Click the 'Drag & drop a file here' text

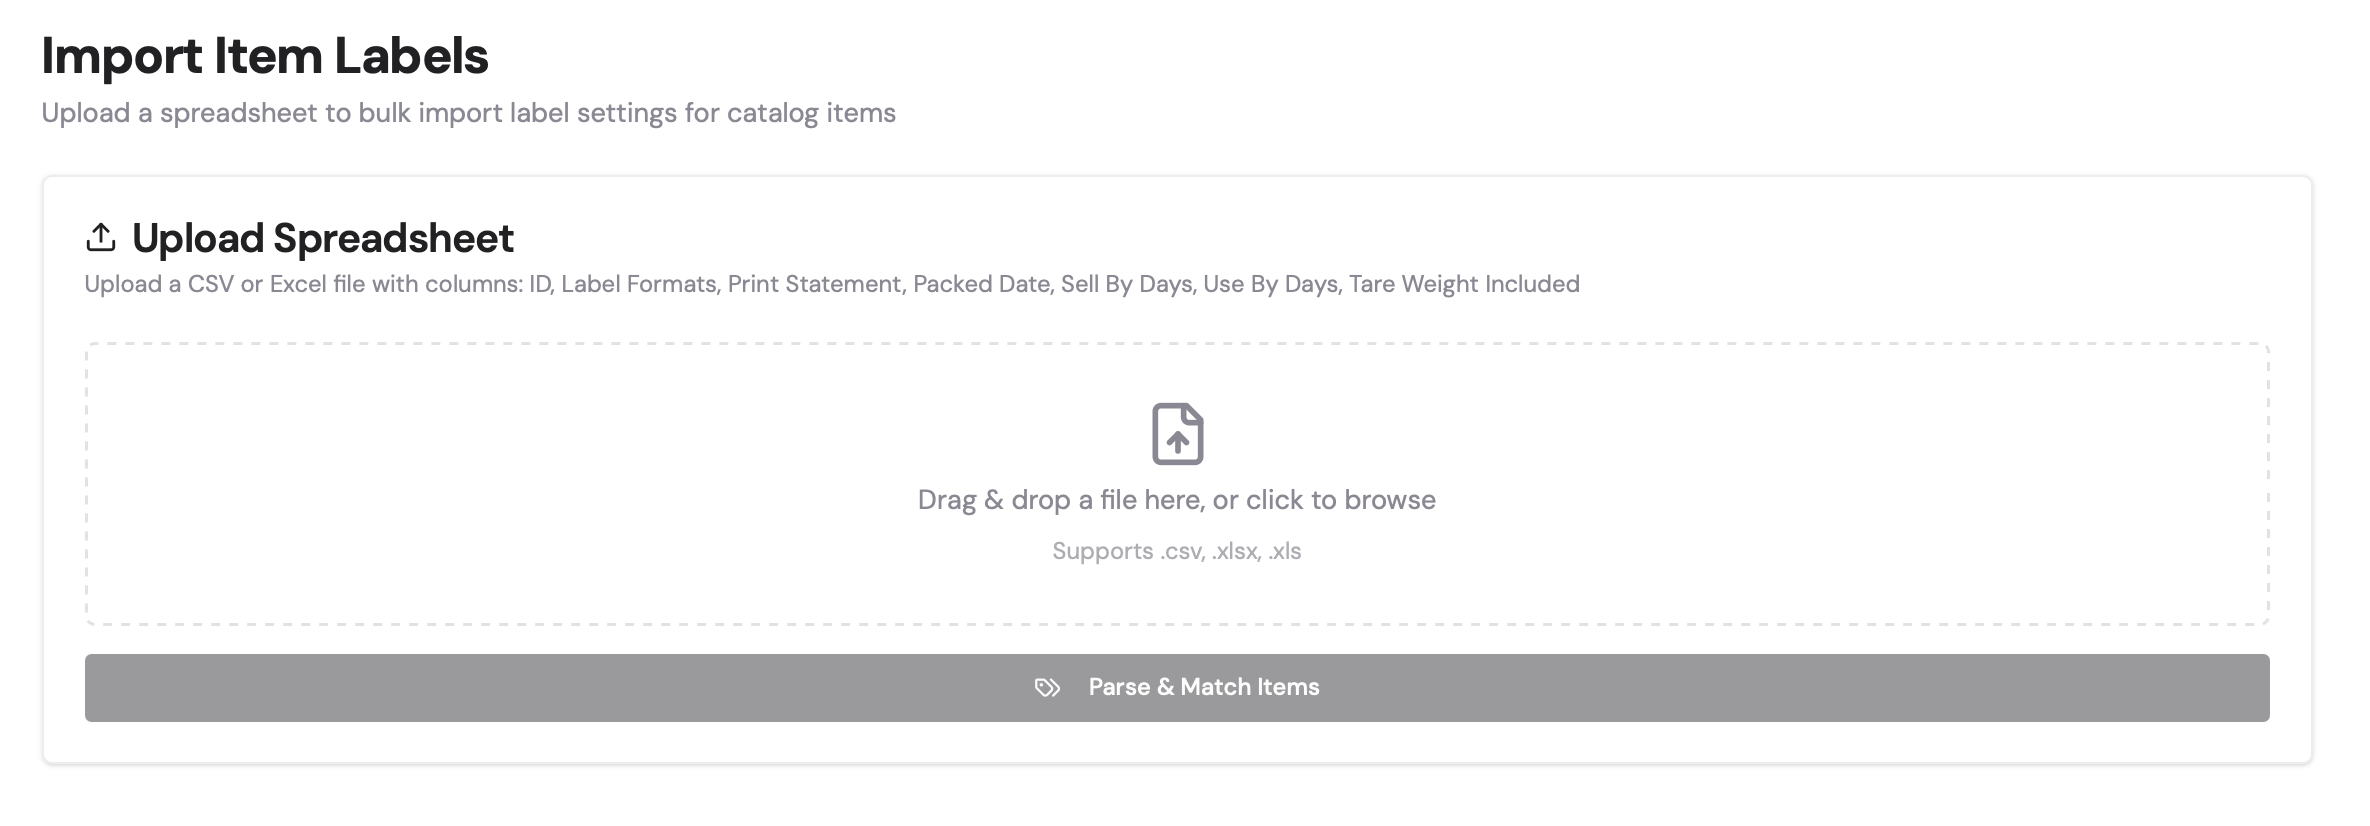pos(1061,500)
